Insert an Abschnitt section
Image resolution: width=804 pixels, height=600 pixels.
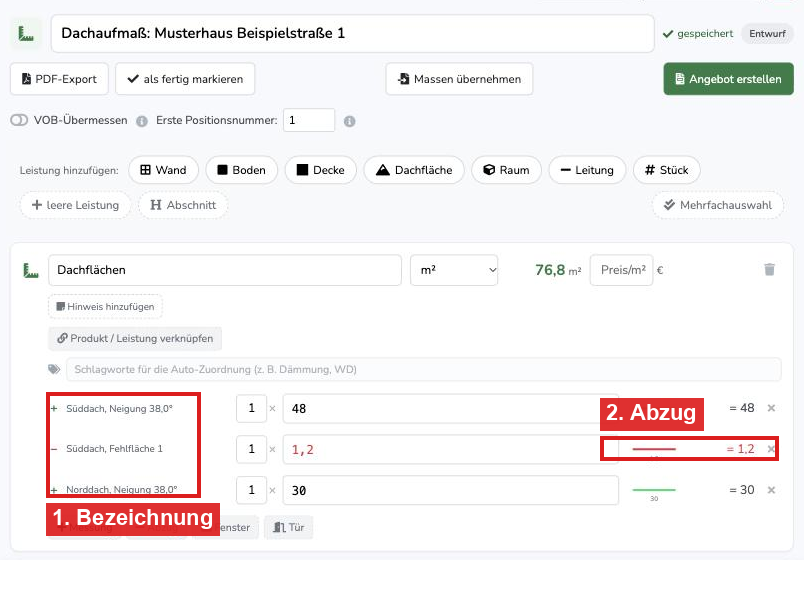click(183, 205)
